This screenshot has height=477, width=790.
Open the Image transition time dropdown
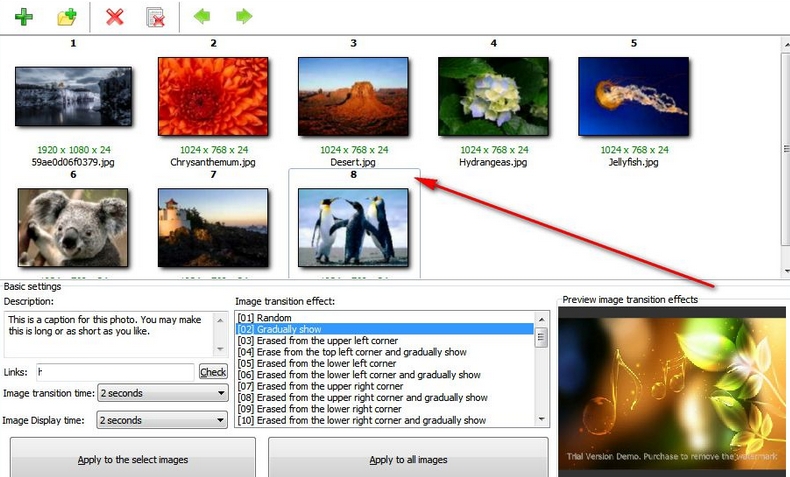tap(162, 393)
